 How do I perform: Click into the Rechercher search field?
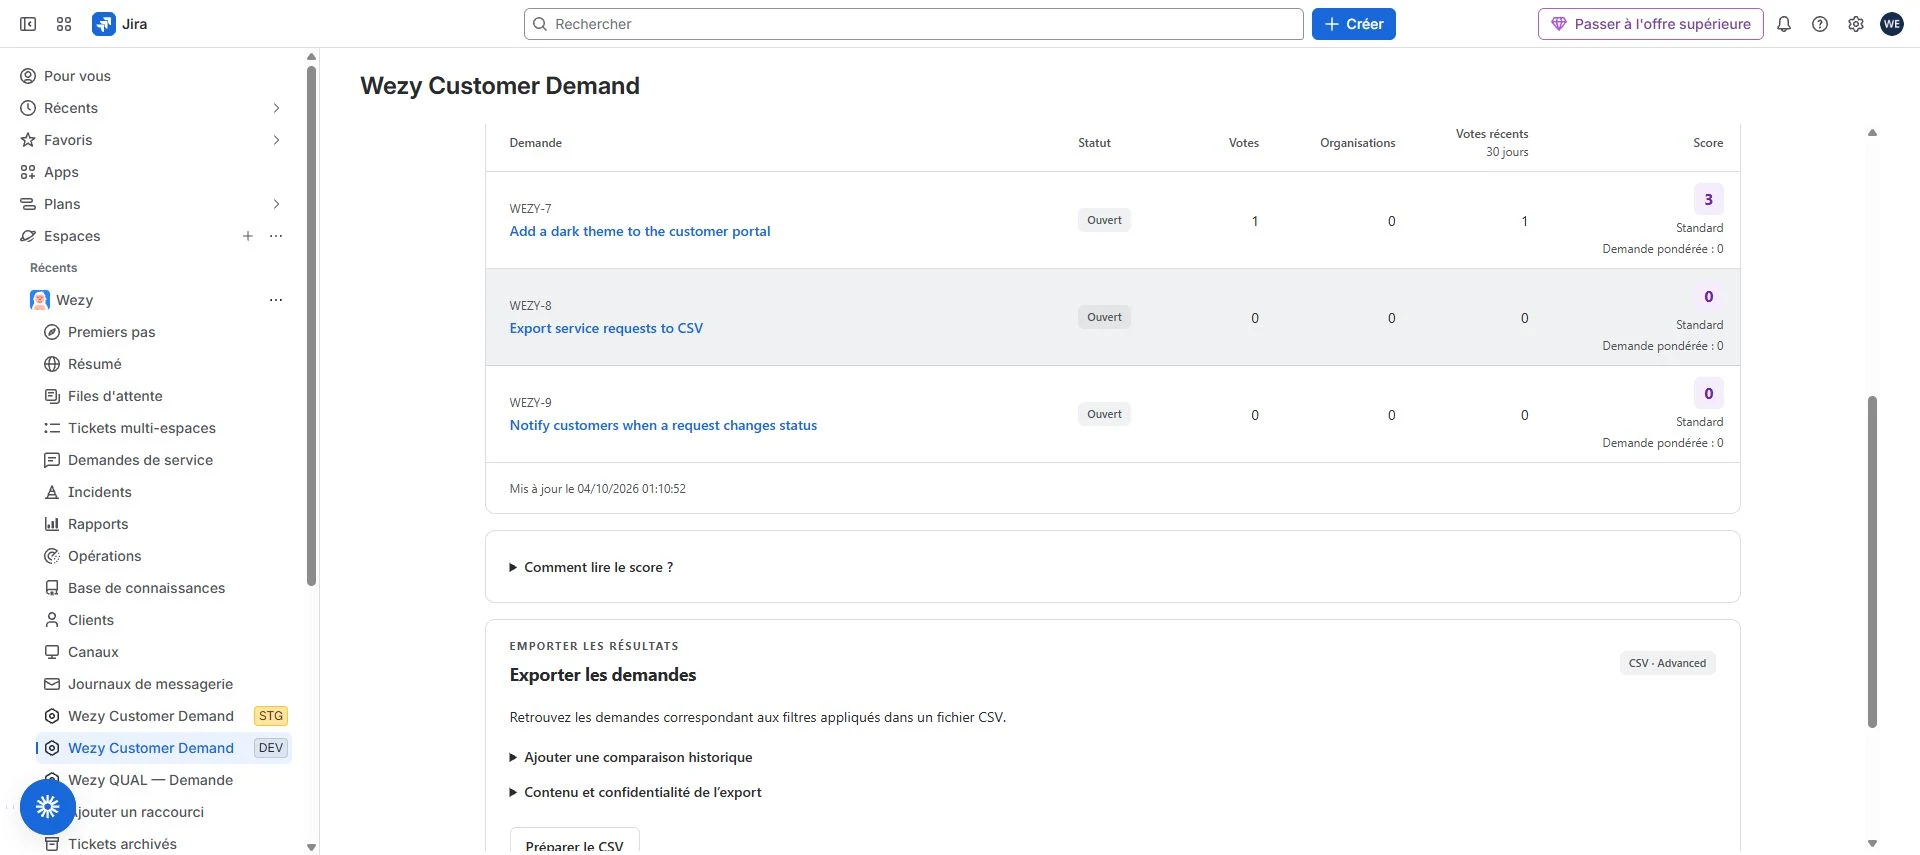click(914, 24)
